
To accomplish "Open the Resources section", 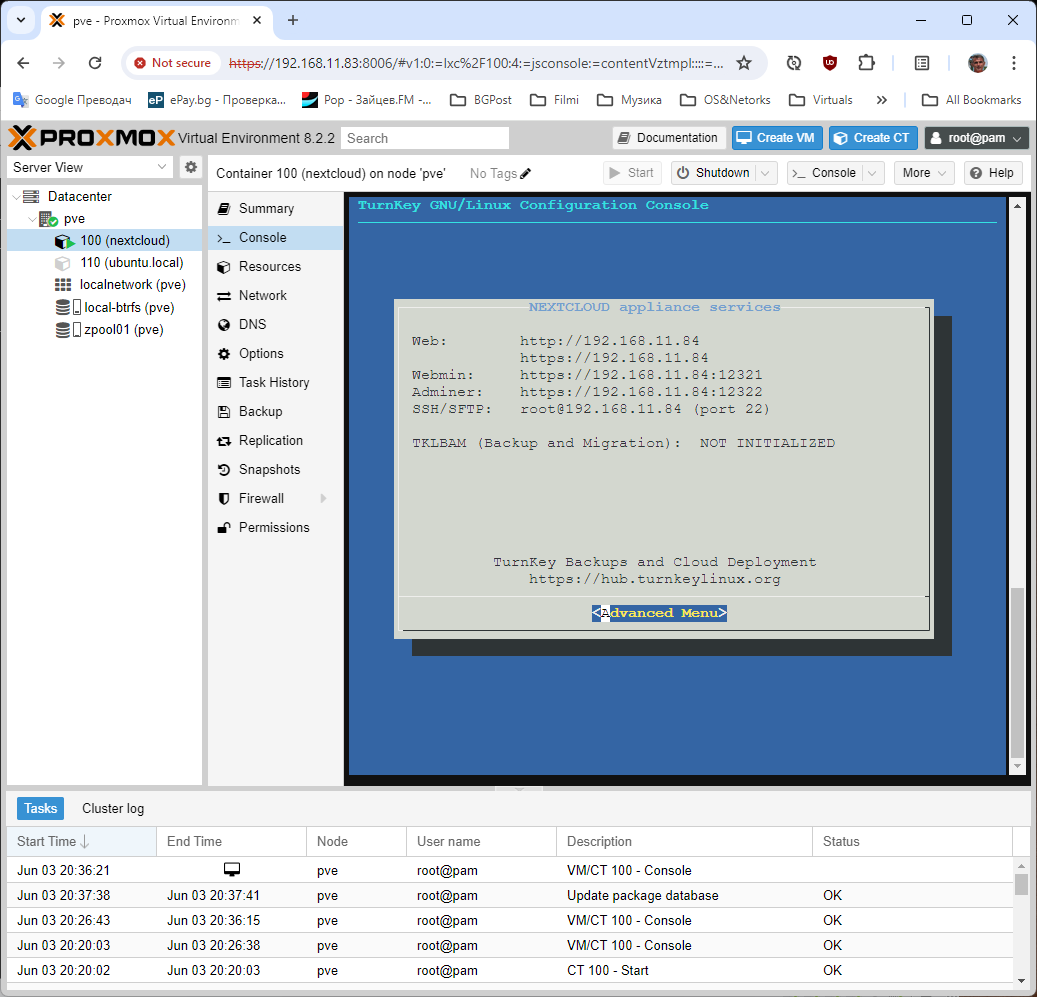I will coord(276,266).
